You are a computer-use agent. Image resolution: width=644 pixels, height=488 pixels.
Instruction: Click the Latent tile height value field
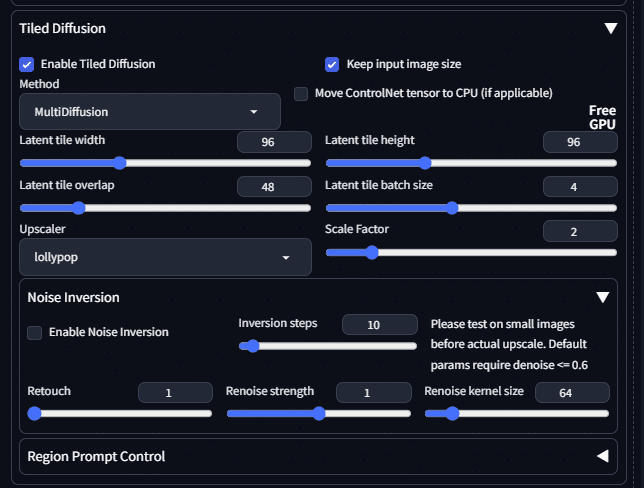click(580, 142)
